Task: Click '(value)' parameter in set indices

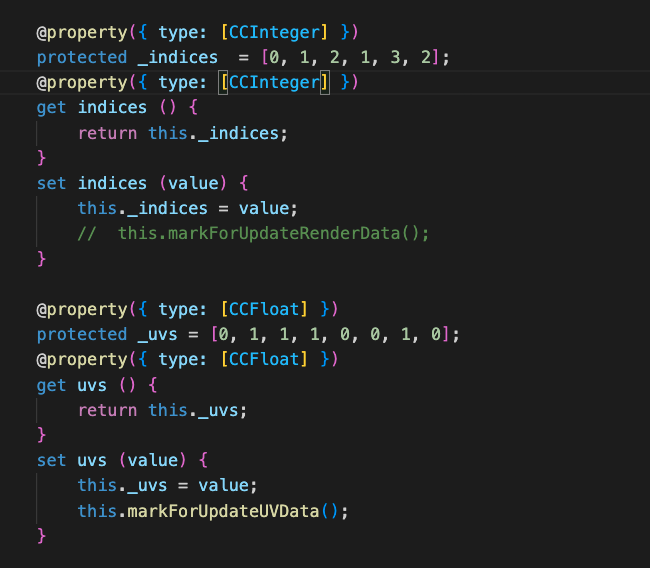Action: [193, 183]
